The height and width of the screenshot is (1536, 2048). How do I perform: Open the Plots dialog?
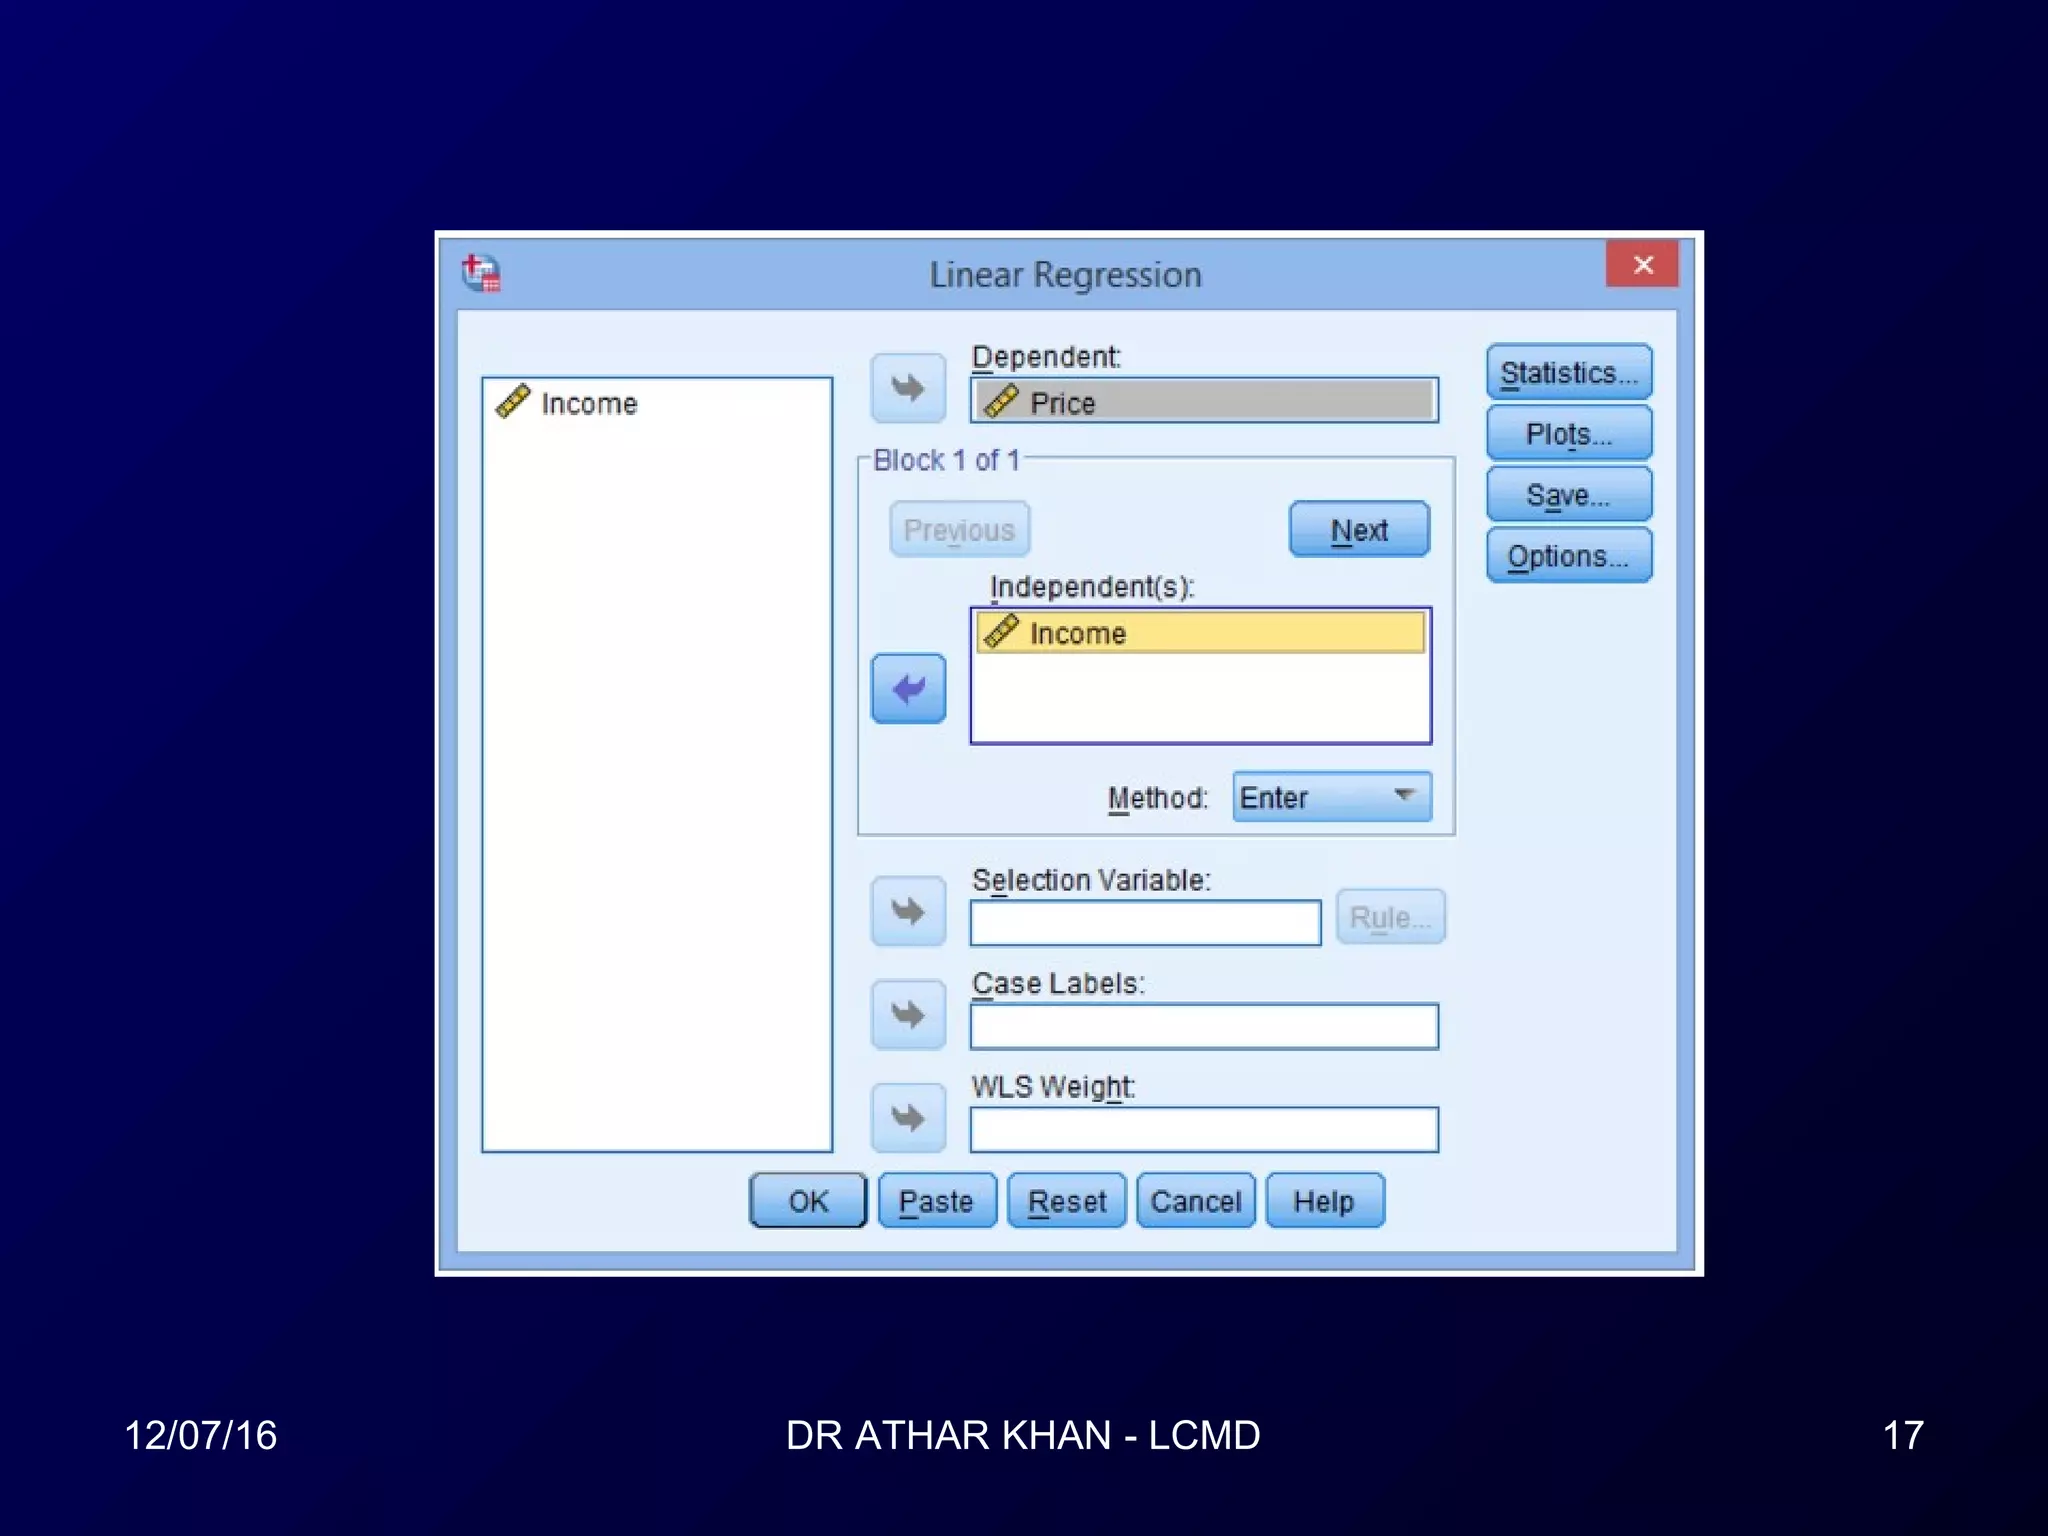(1568, 434)
